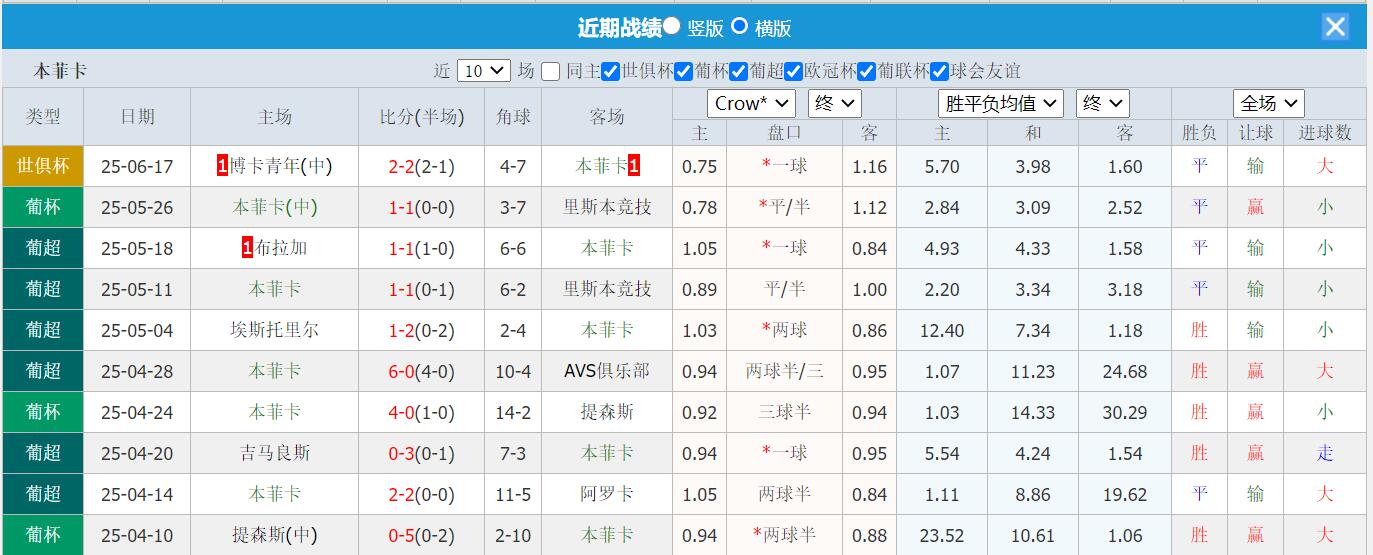Open the 6-0 score link for the AVS俱乐部 match
1373x555 pixels.
point(402,371)
